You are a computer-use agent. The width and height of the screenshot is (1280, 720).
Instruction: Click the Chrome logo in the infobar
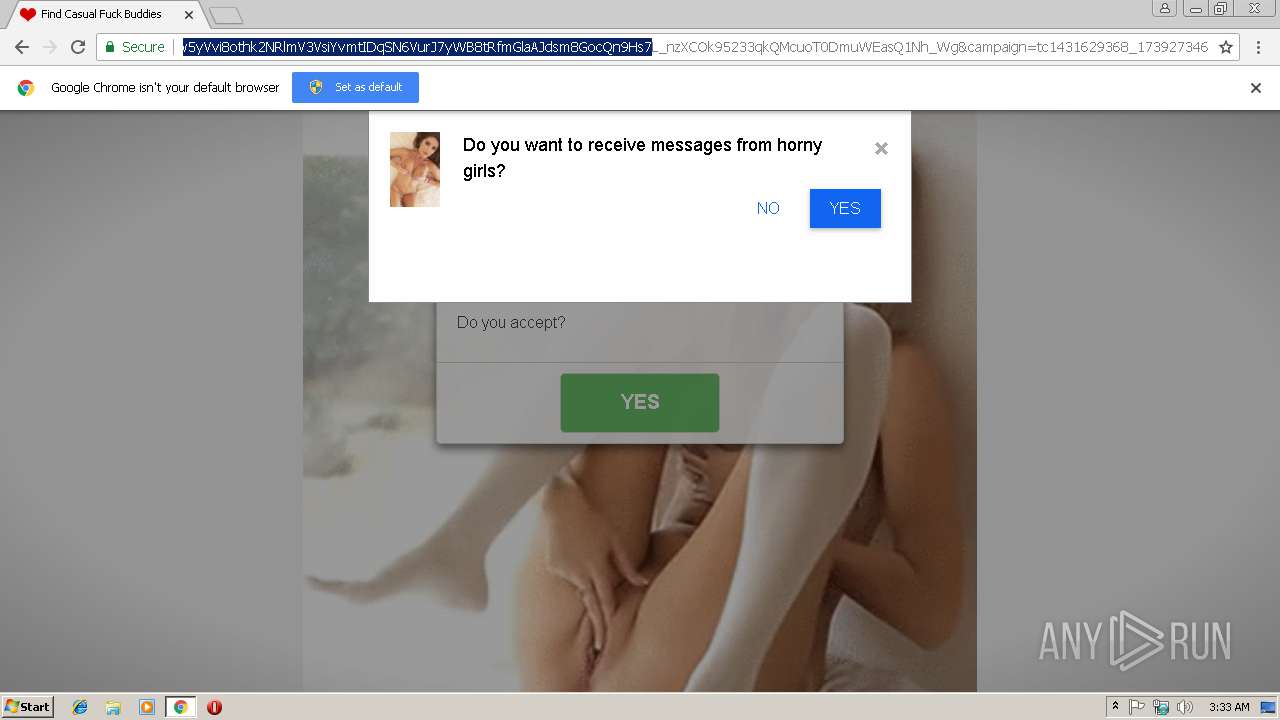[26, 88]
